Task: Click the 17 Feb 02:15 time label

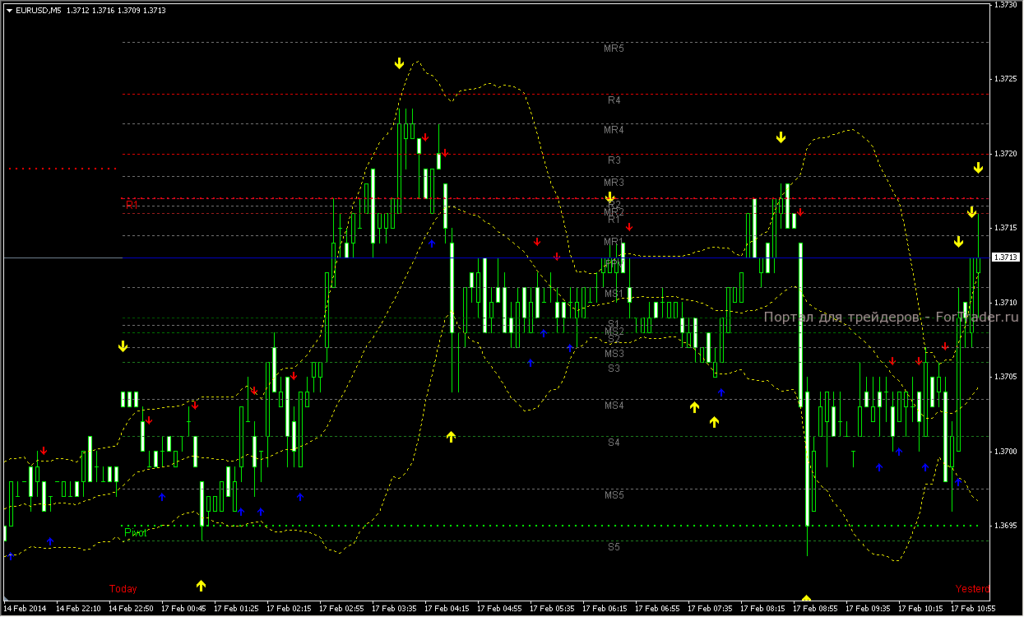Action: pyautogui.click(x=289, y=609)
